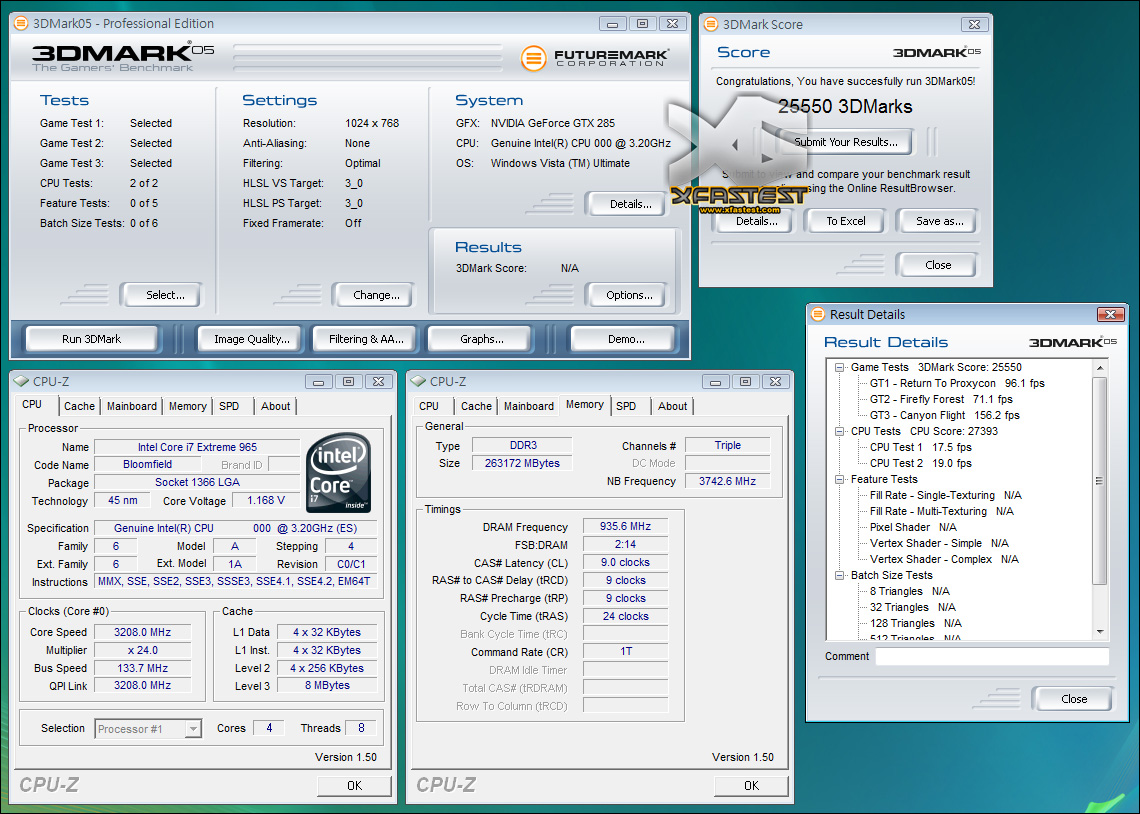Click the 3DMark05 Professional Edition title bar icon

point(21,24)
